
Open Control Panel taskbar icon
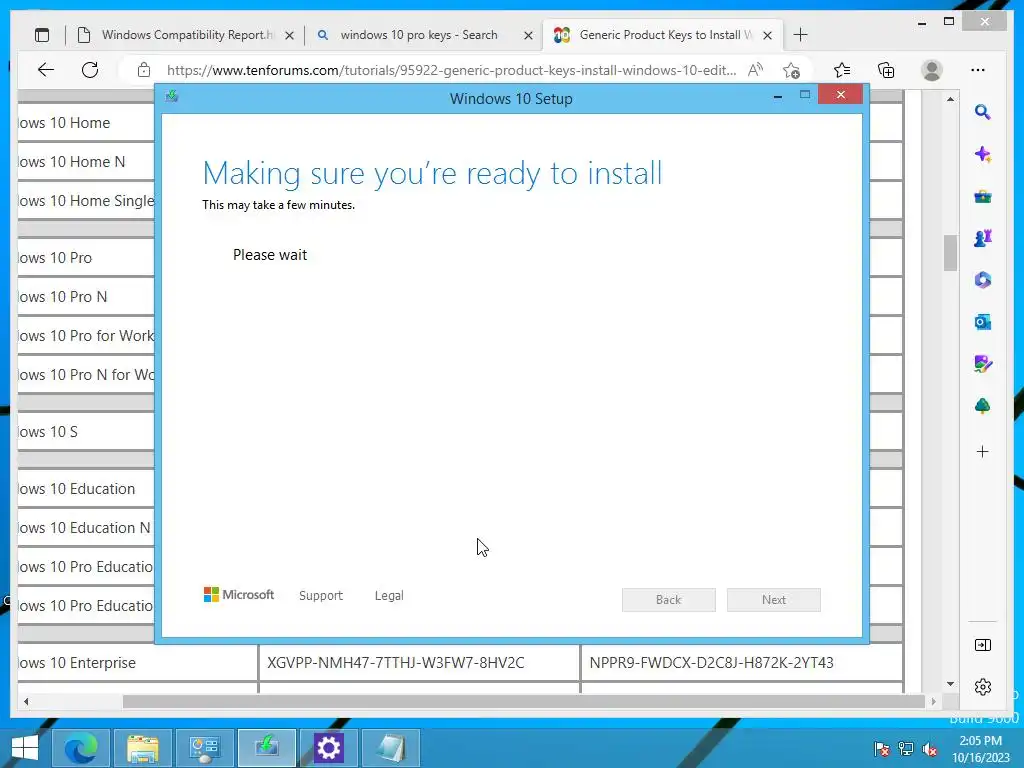(x=204, y=748)
